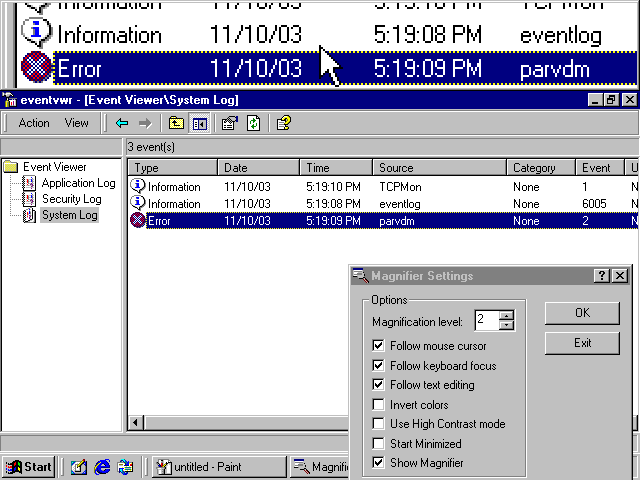Toggle the Show/Hide Console Tree icon
Viewport: 640px width, 480px height.
click(200, 123)
